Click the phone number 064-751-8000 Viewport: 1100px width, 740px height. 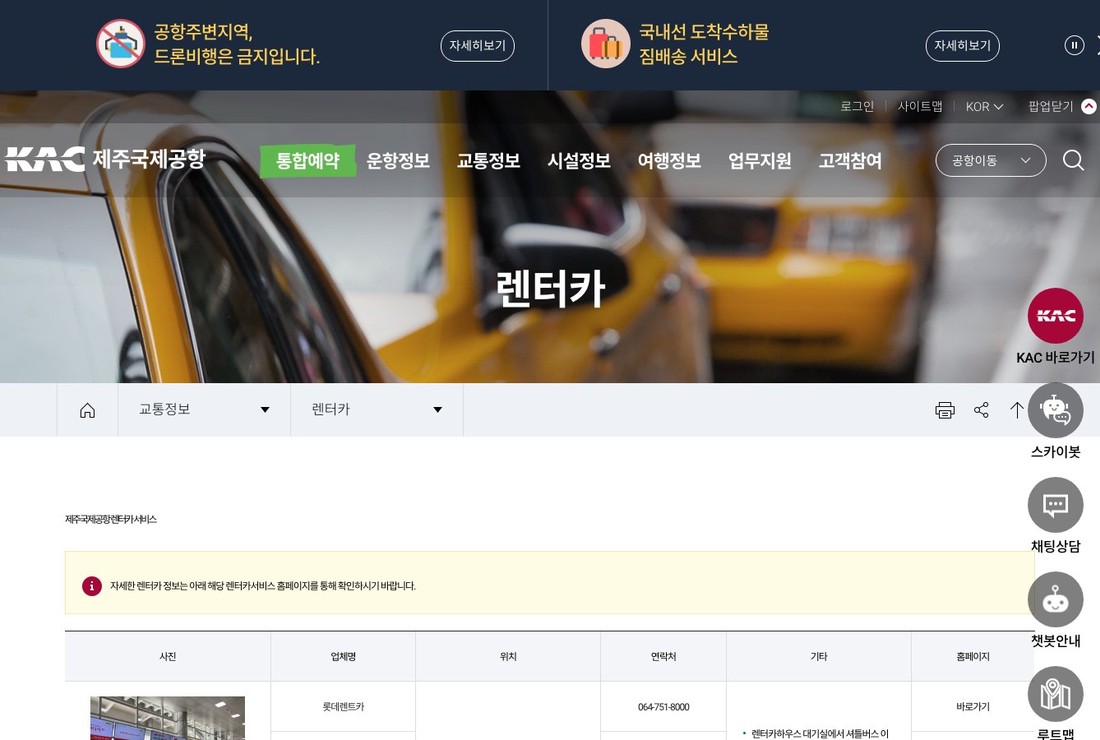pos(664,707)
